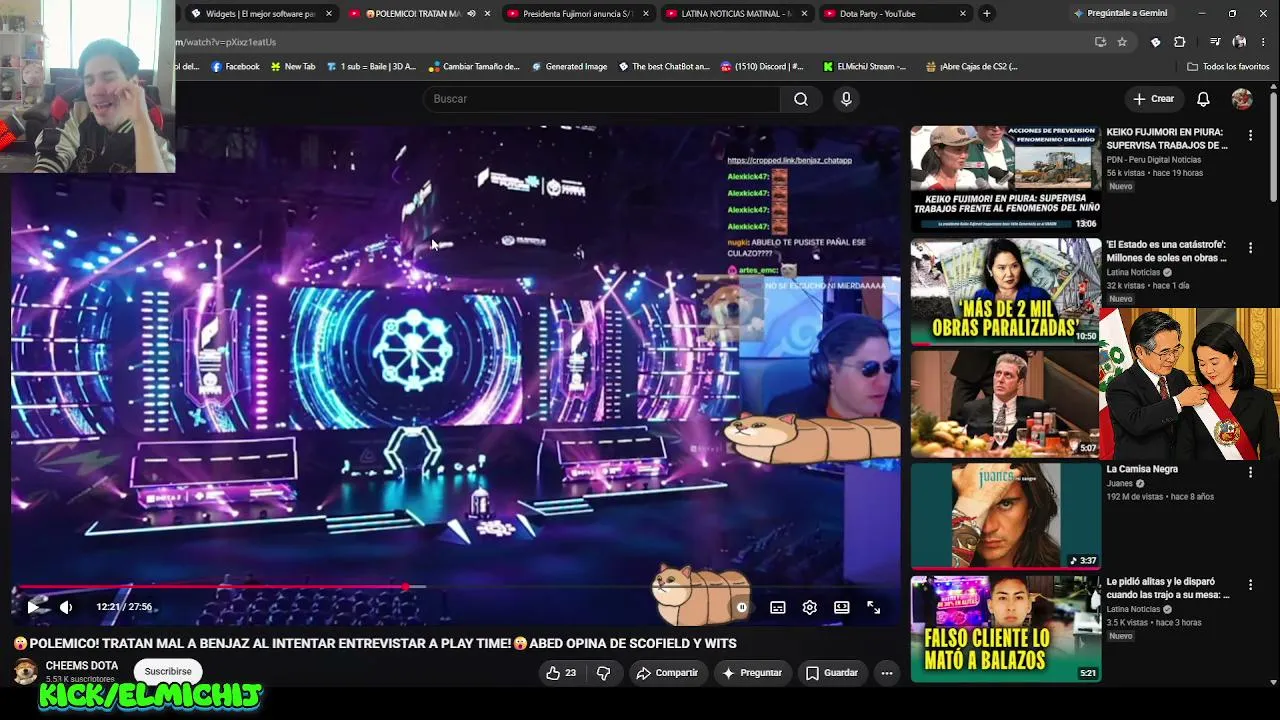The width and height of the screenshot is (1280, 720).
Task: Start voice search with microphone icon
Action: pos(846,99)
